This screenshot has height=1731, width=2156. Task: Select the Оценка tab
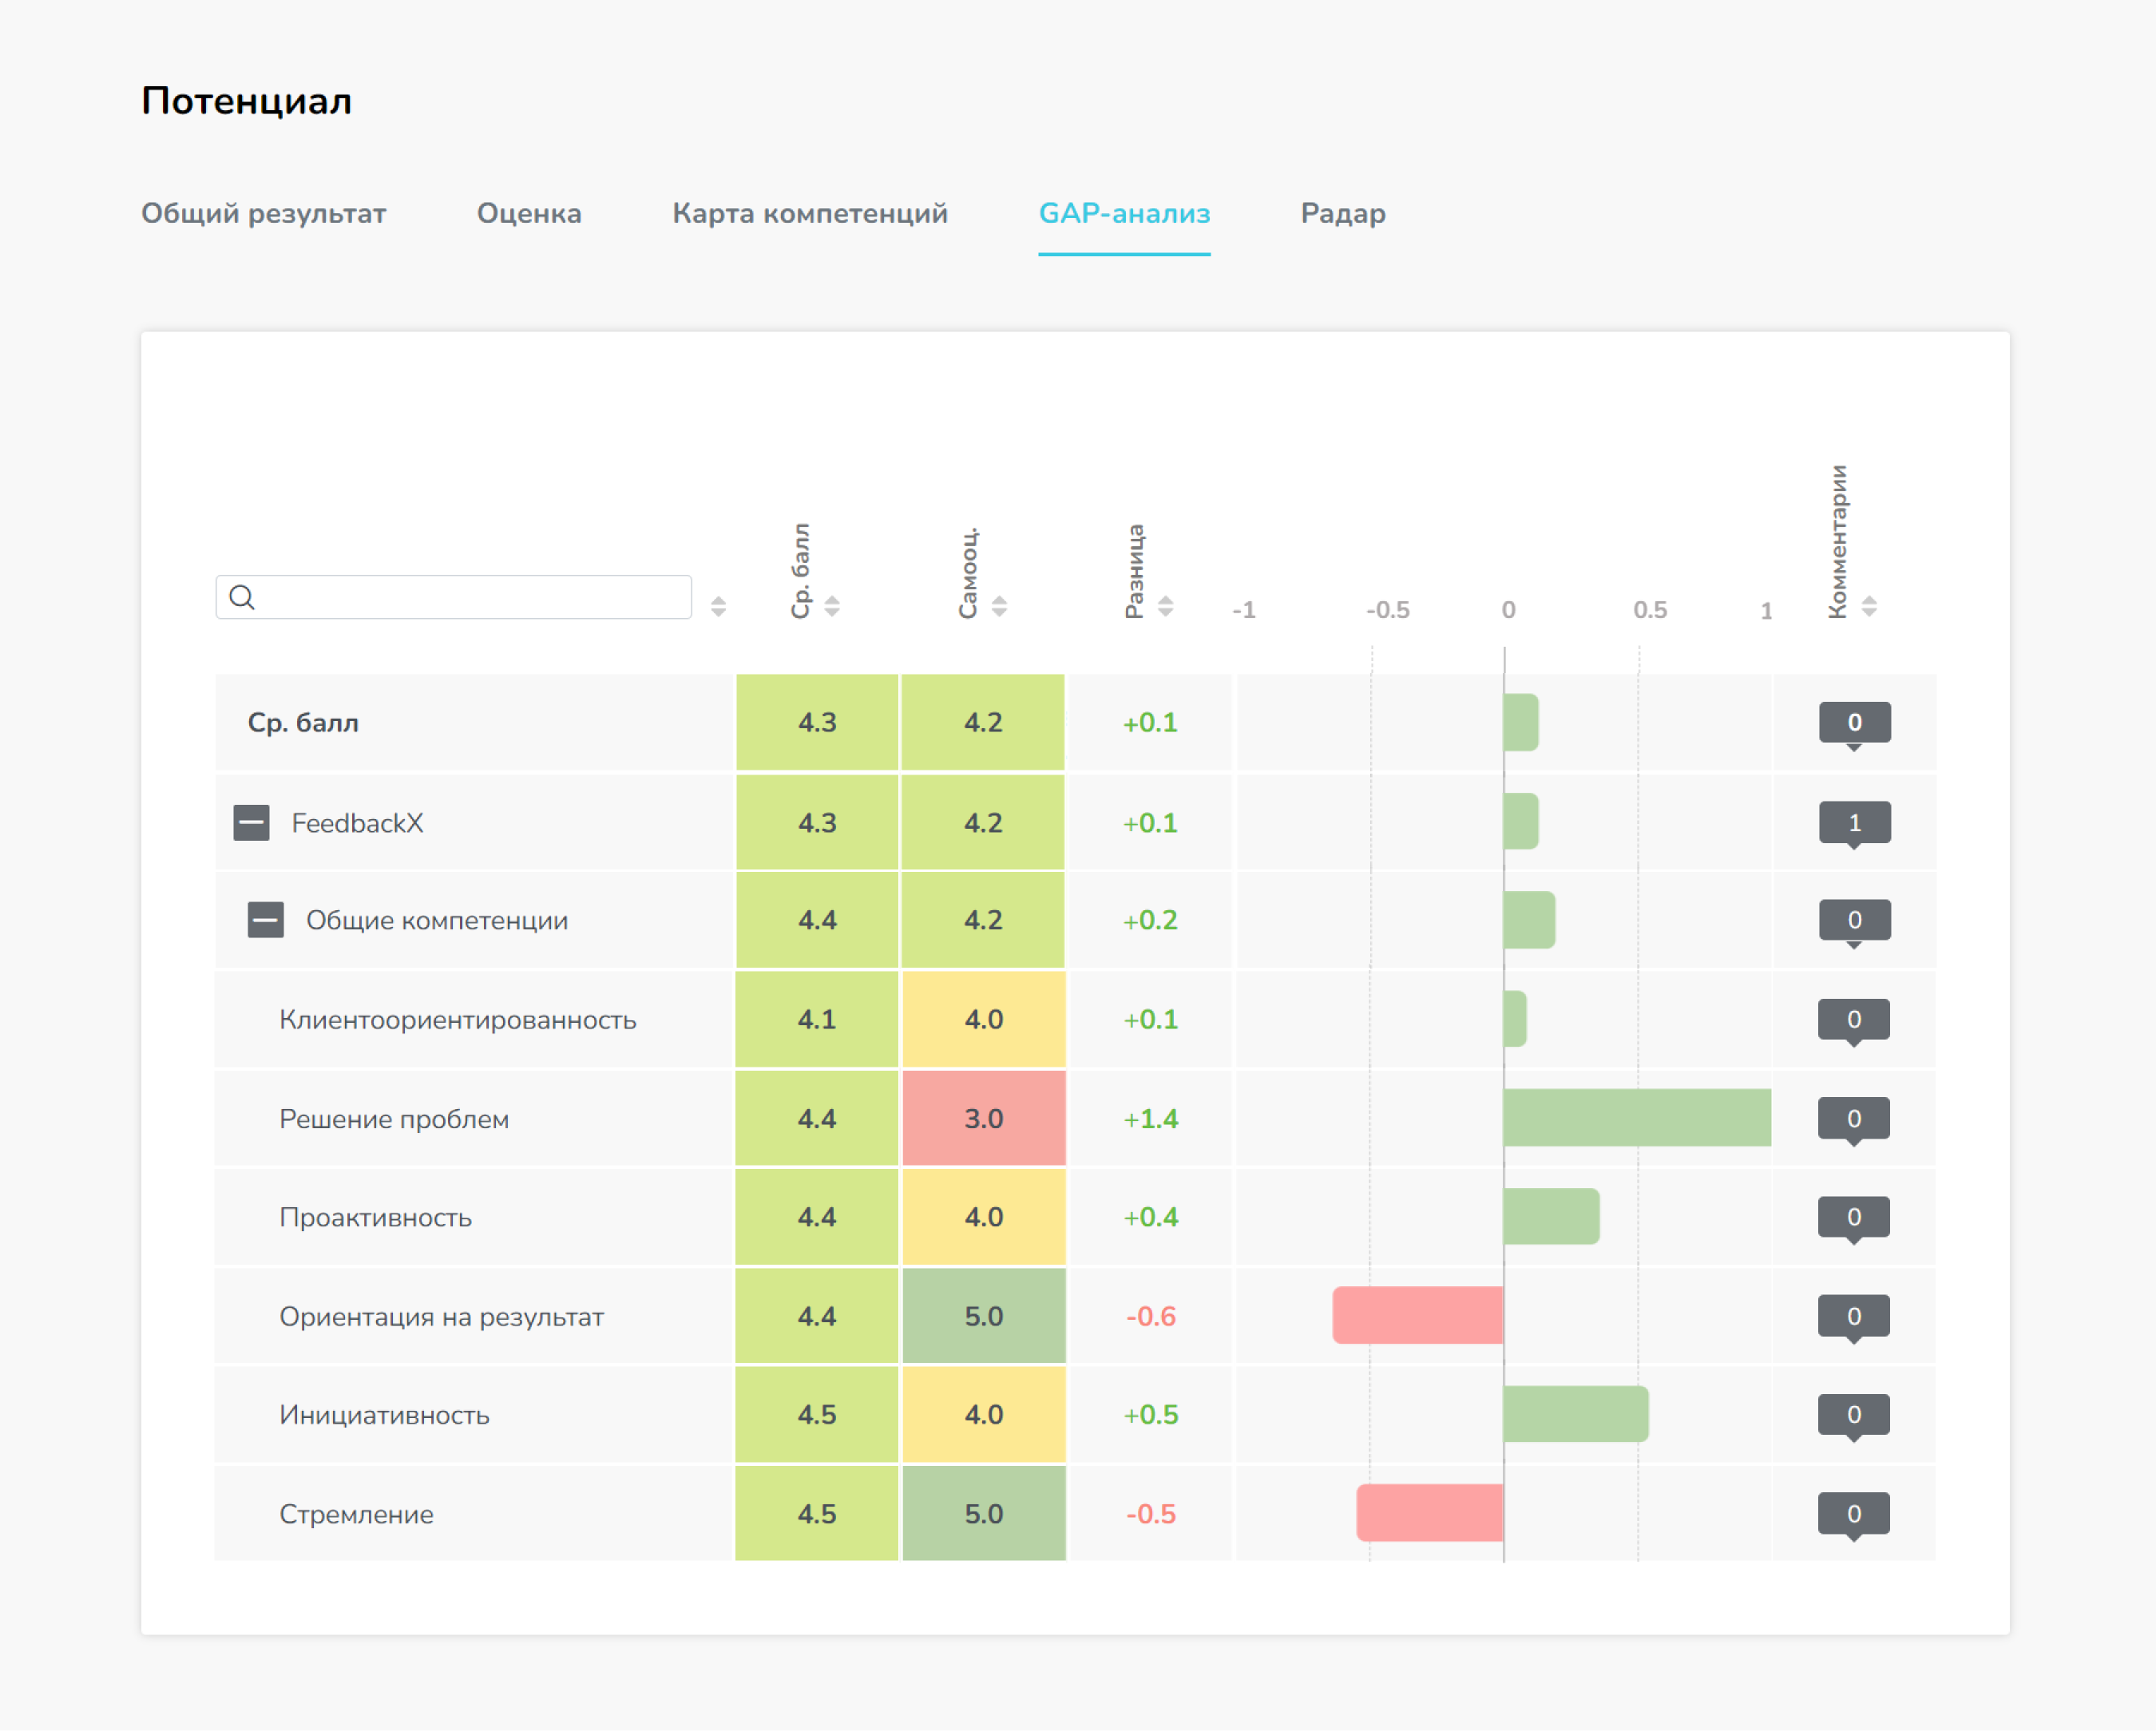click(x=529, y=213)
